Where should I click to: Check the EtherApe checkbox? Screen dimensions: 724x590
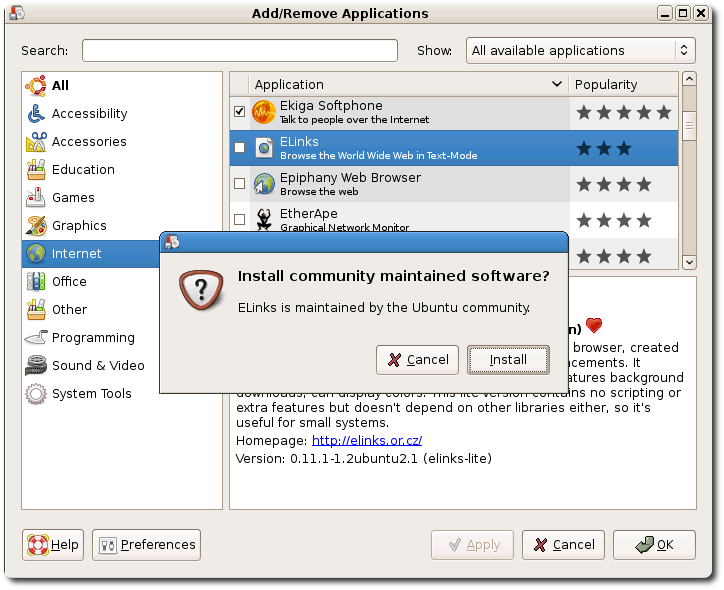(240, 219)
